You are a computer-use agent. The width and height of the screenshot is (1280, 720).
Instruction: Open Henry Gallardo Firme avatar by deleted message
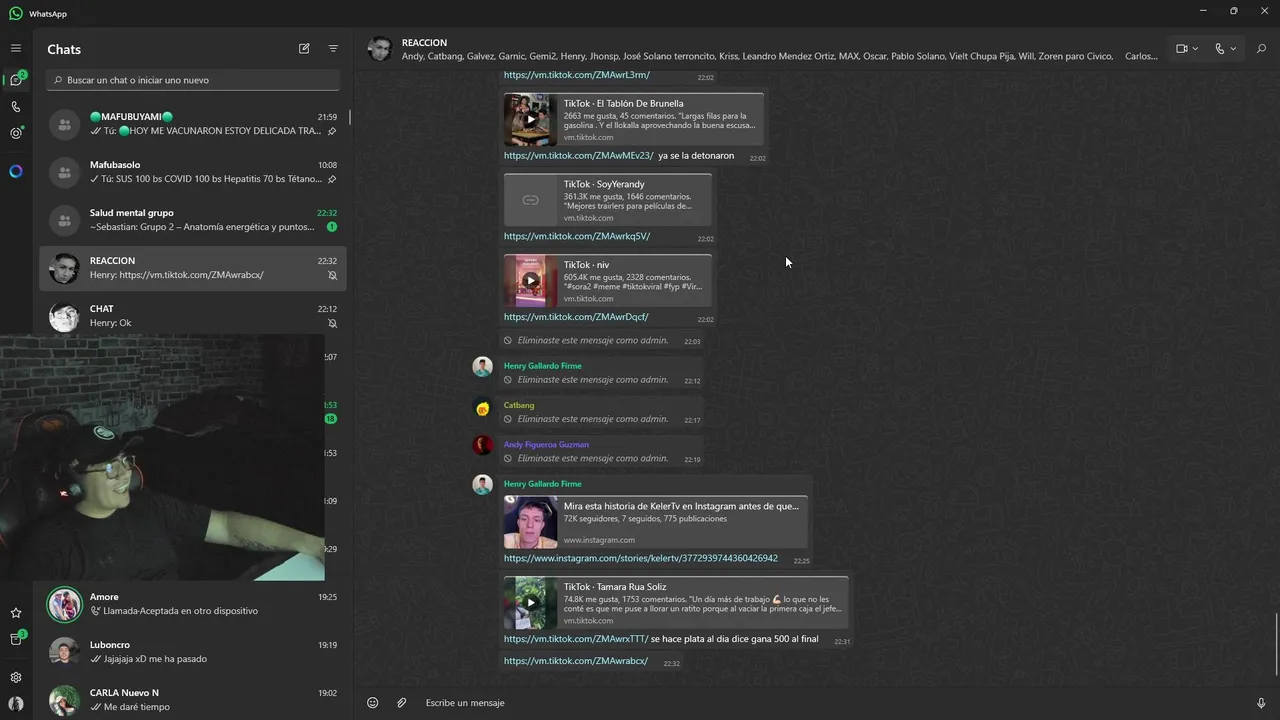483,366
